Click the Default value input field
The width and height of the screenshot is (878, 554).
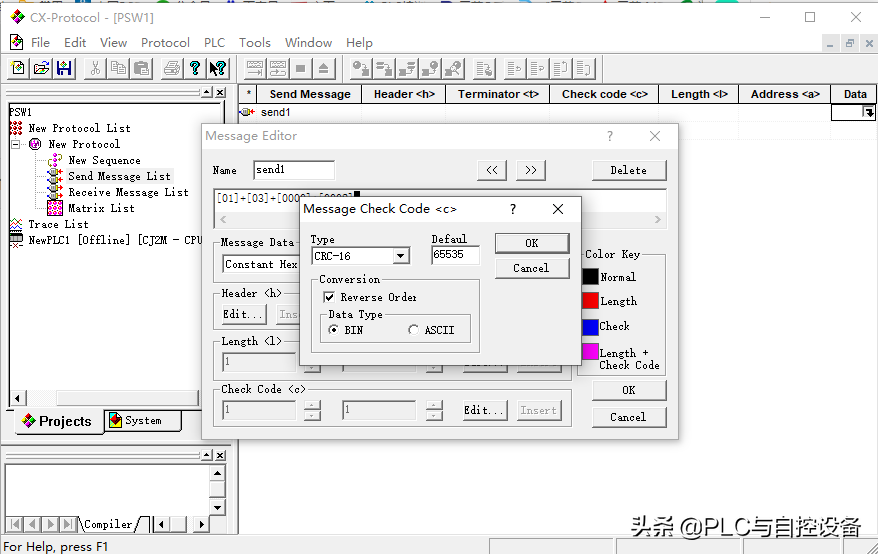455,256
